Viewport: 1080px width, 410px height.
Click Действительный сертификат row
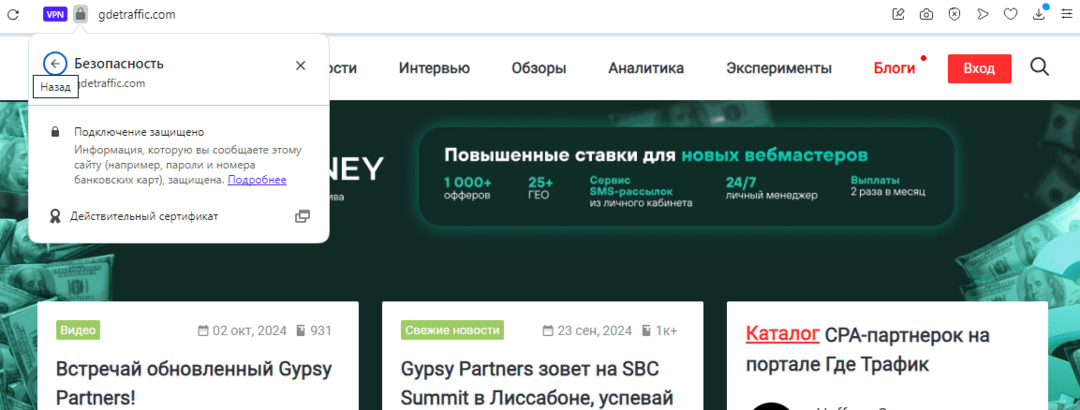point(179,216)
